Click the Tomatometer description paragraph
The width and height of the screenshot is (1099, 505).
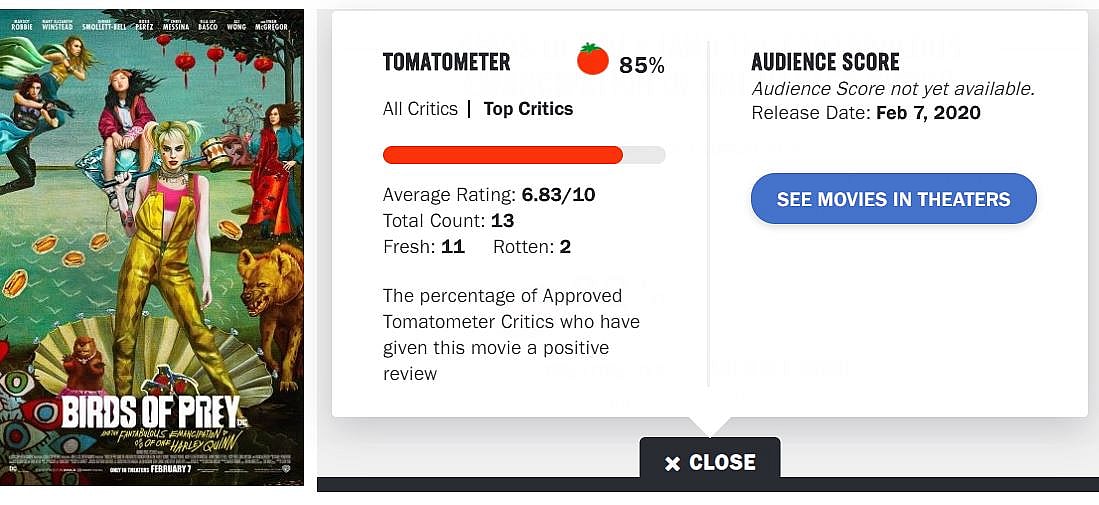click(x=510, y=335)
